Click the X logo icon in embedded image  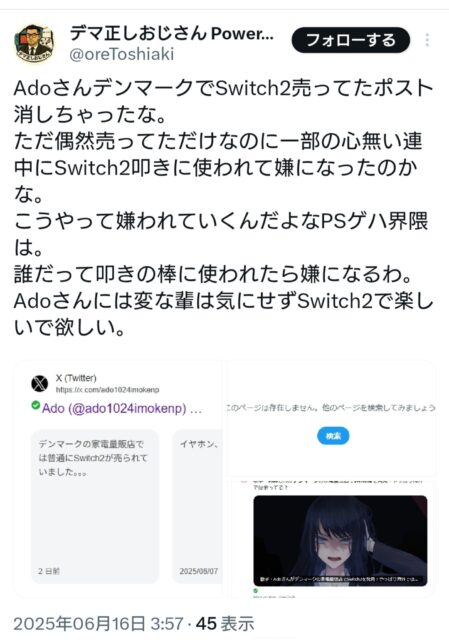tap(40, 383)
